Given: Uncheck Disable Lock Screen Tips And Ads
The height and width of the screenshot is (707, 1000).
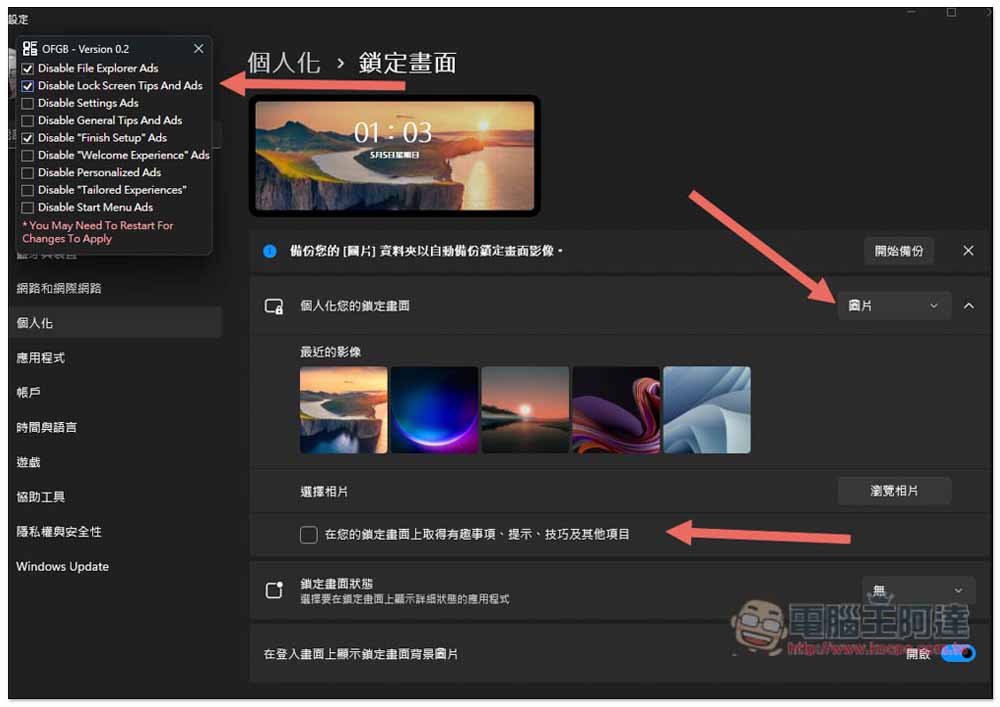Looking at the screenshot, I should pos(27,85).
